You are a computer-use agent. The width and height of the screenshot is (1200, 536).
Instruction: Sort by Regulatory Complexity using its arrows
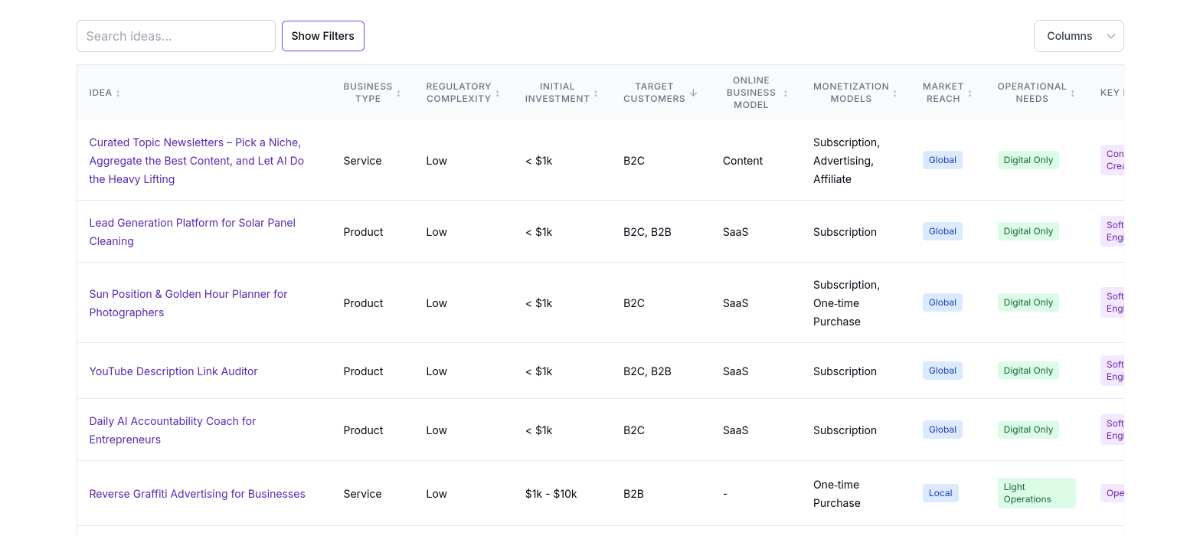point(497,93)
